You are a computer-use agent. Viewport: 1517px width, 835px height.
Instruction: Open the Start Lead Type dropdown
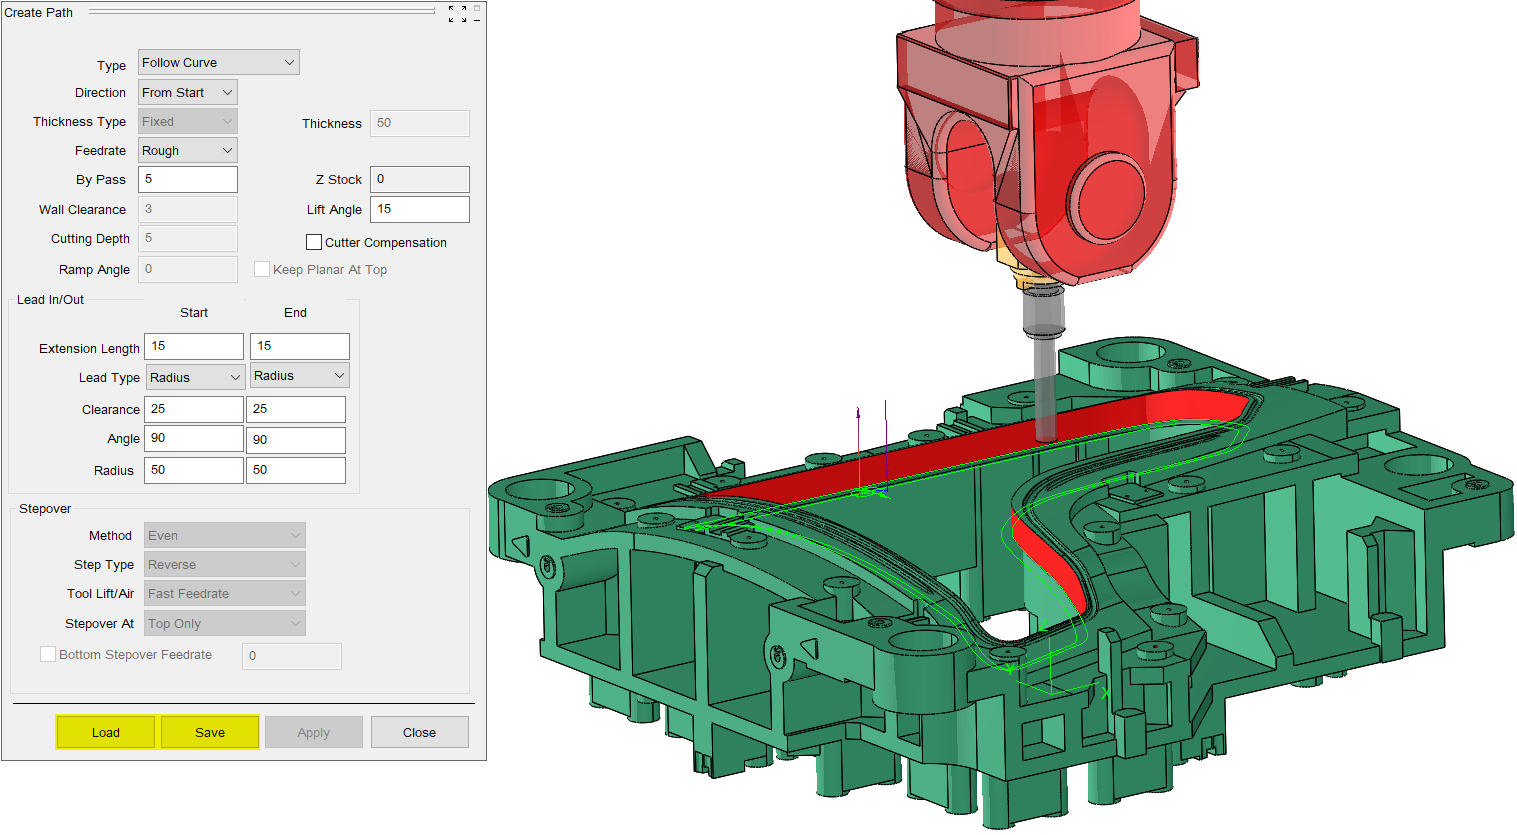(195, 378)
